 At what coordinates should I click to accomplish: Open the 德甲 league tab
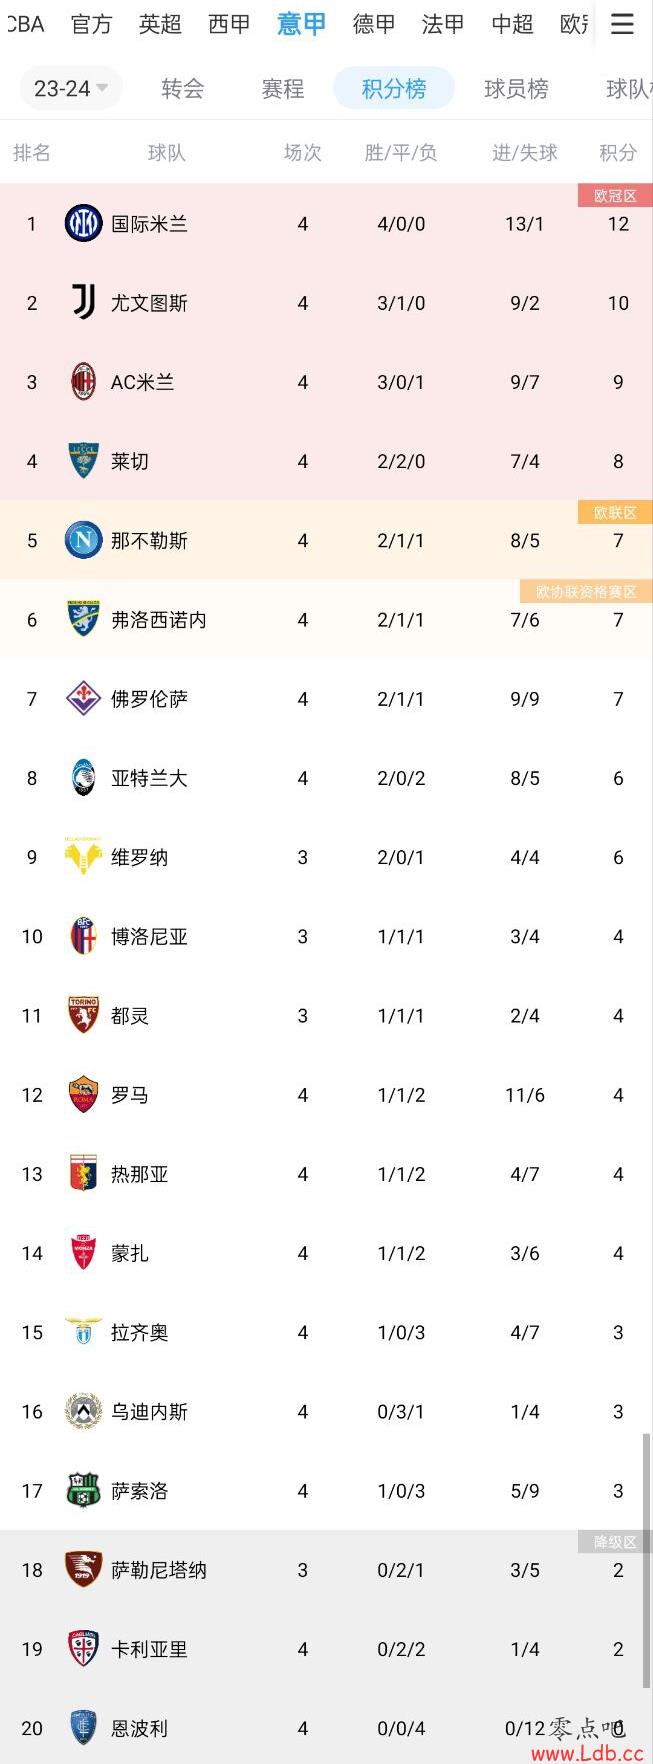click(374, 24)
